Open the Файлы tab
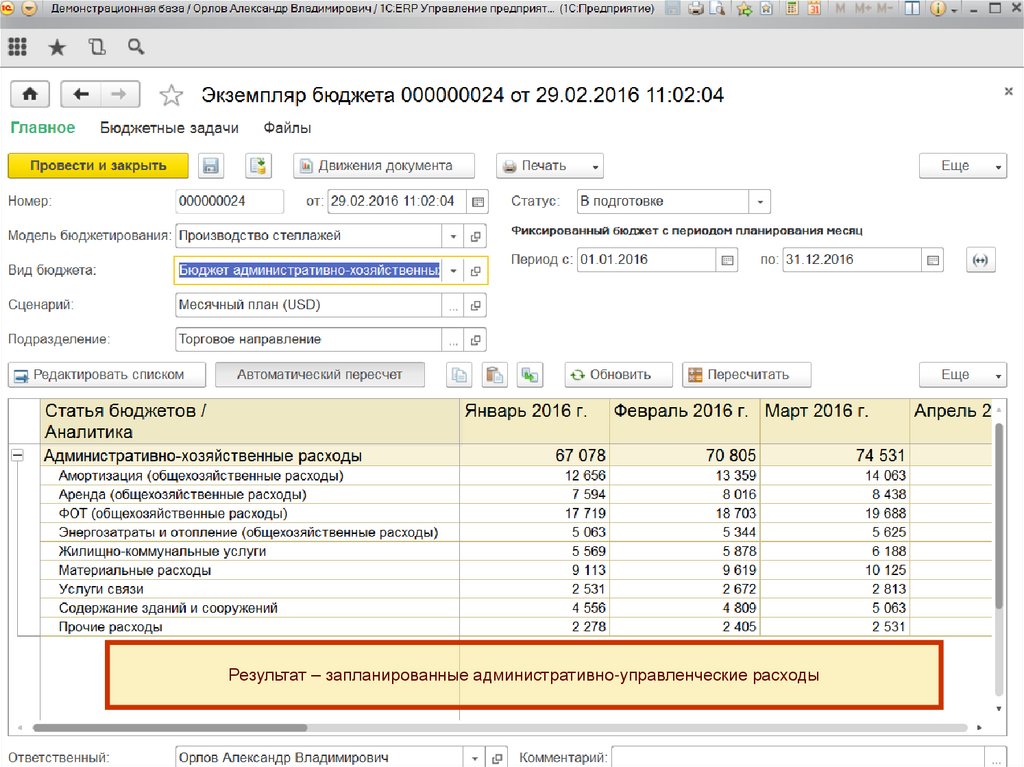 pyautogui.click(x=287, y=128)
